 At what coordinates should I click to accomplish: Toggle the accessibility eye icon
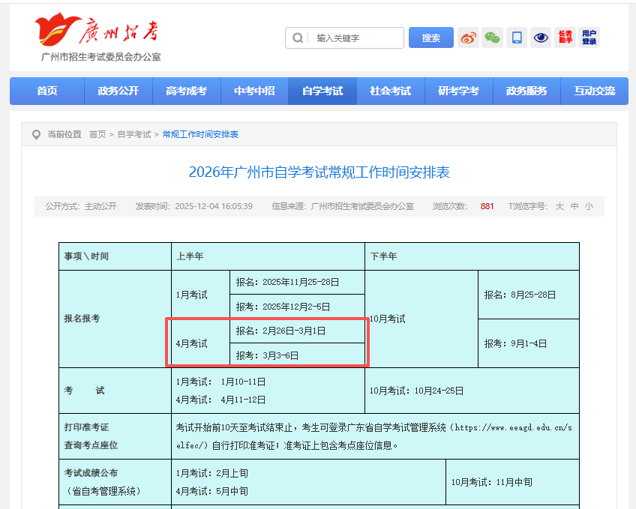[541, 38]
